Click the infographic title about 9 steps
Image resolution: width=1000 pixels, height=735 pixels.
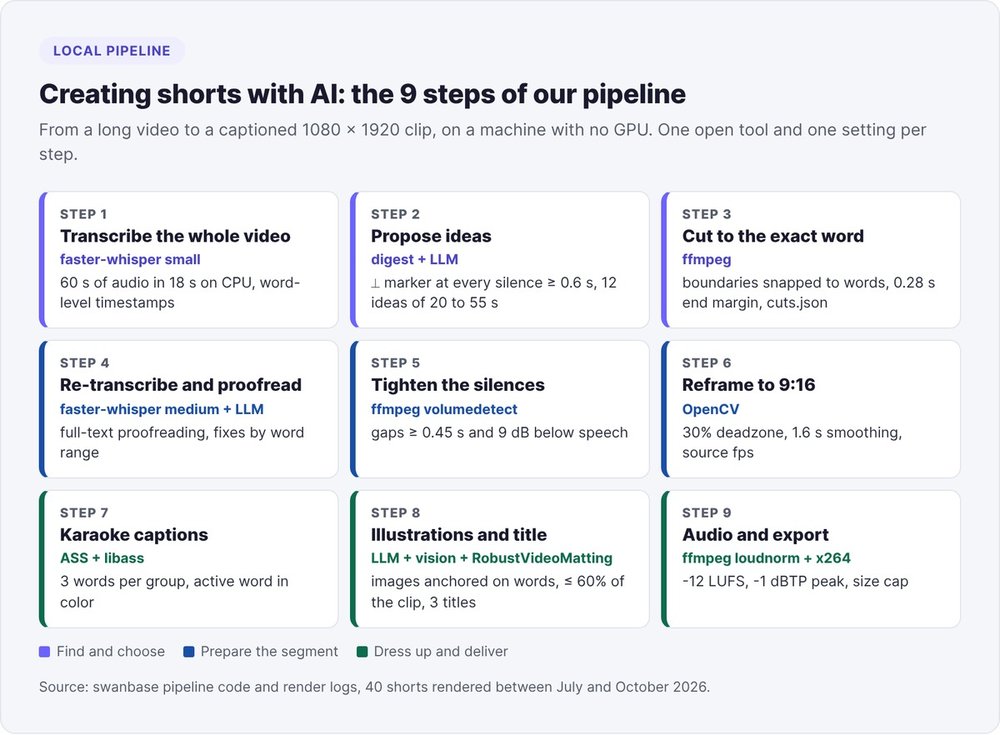pos(362,94)
